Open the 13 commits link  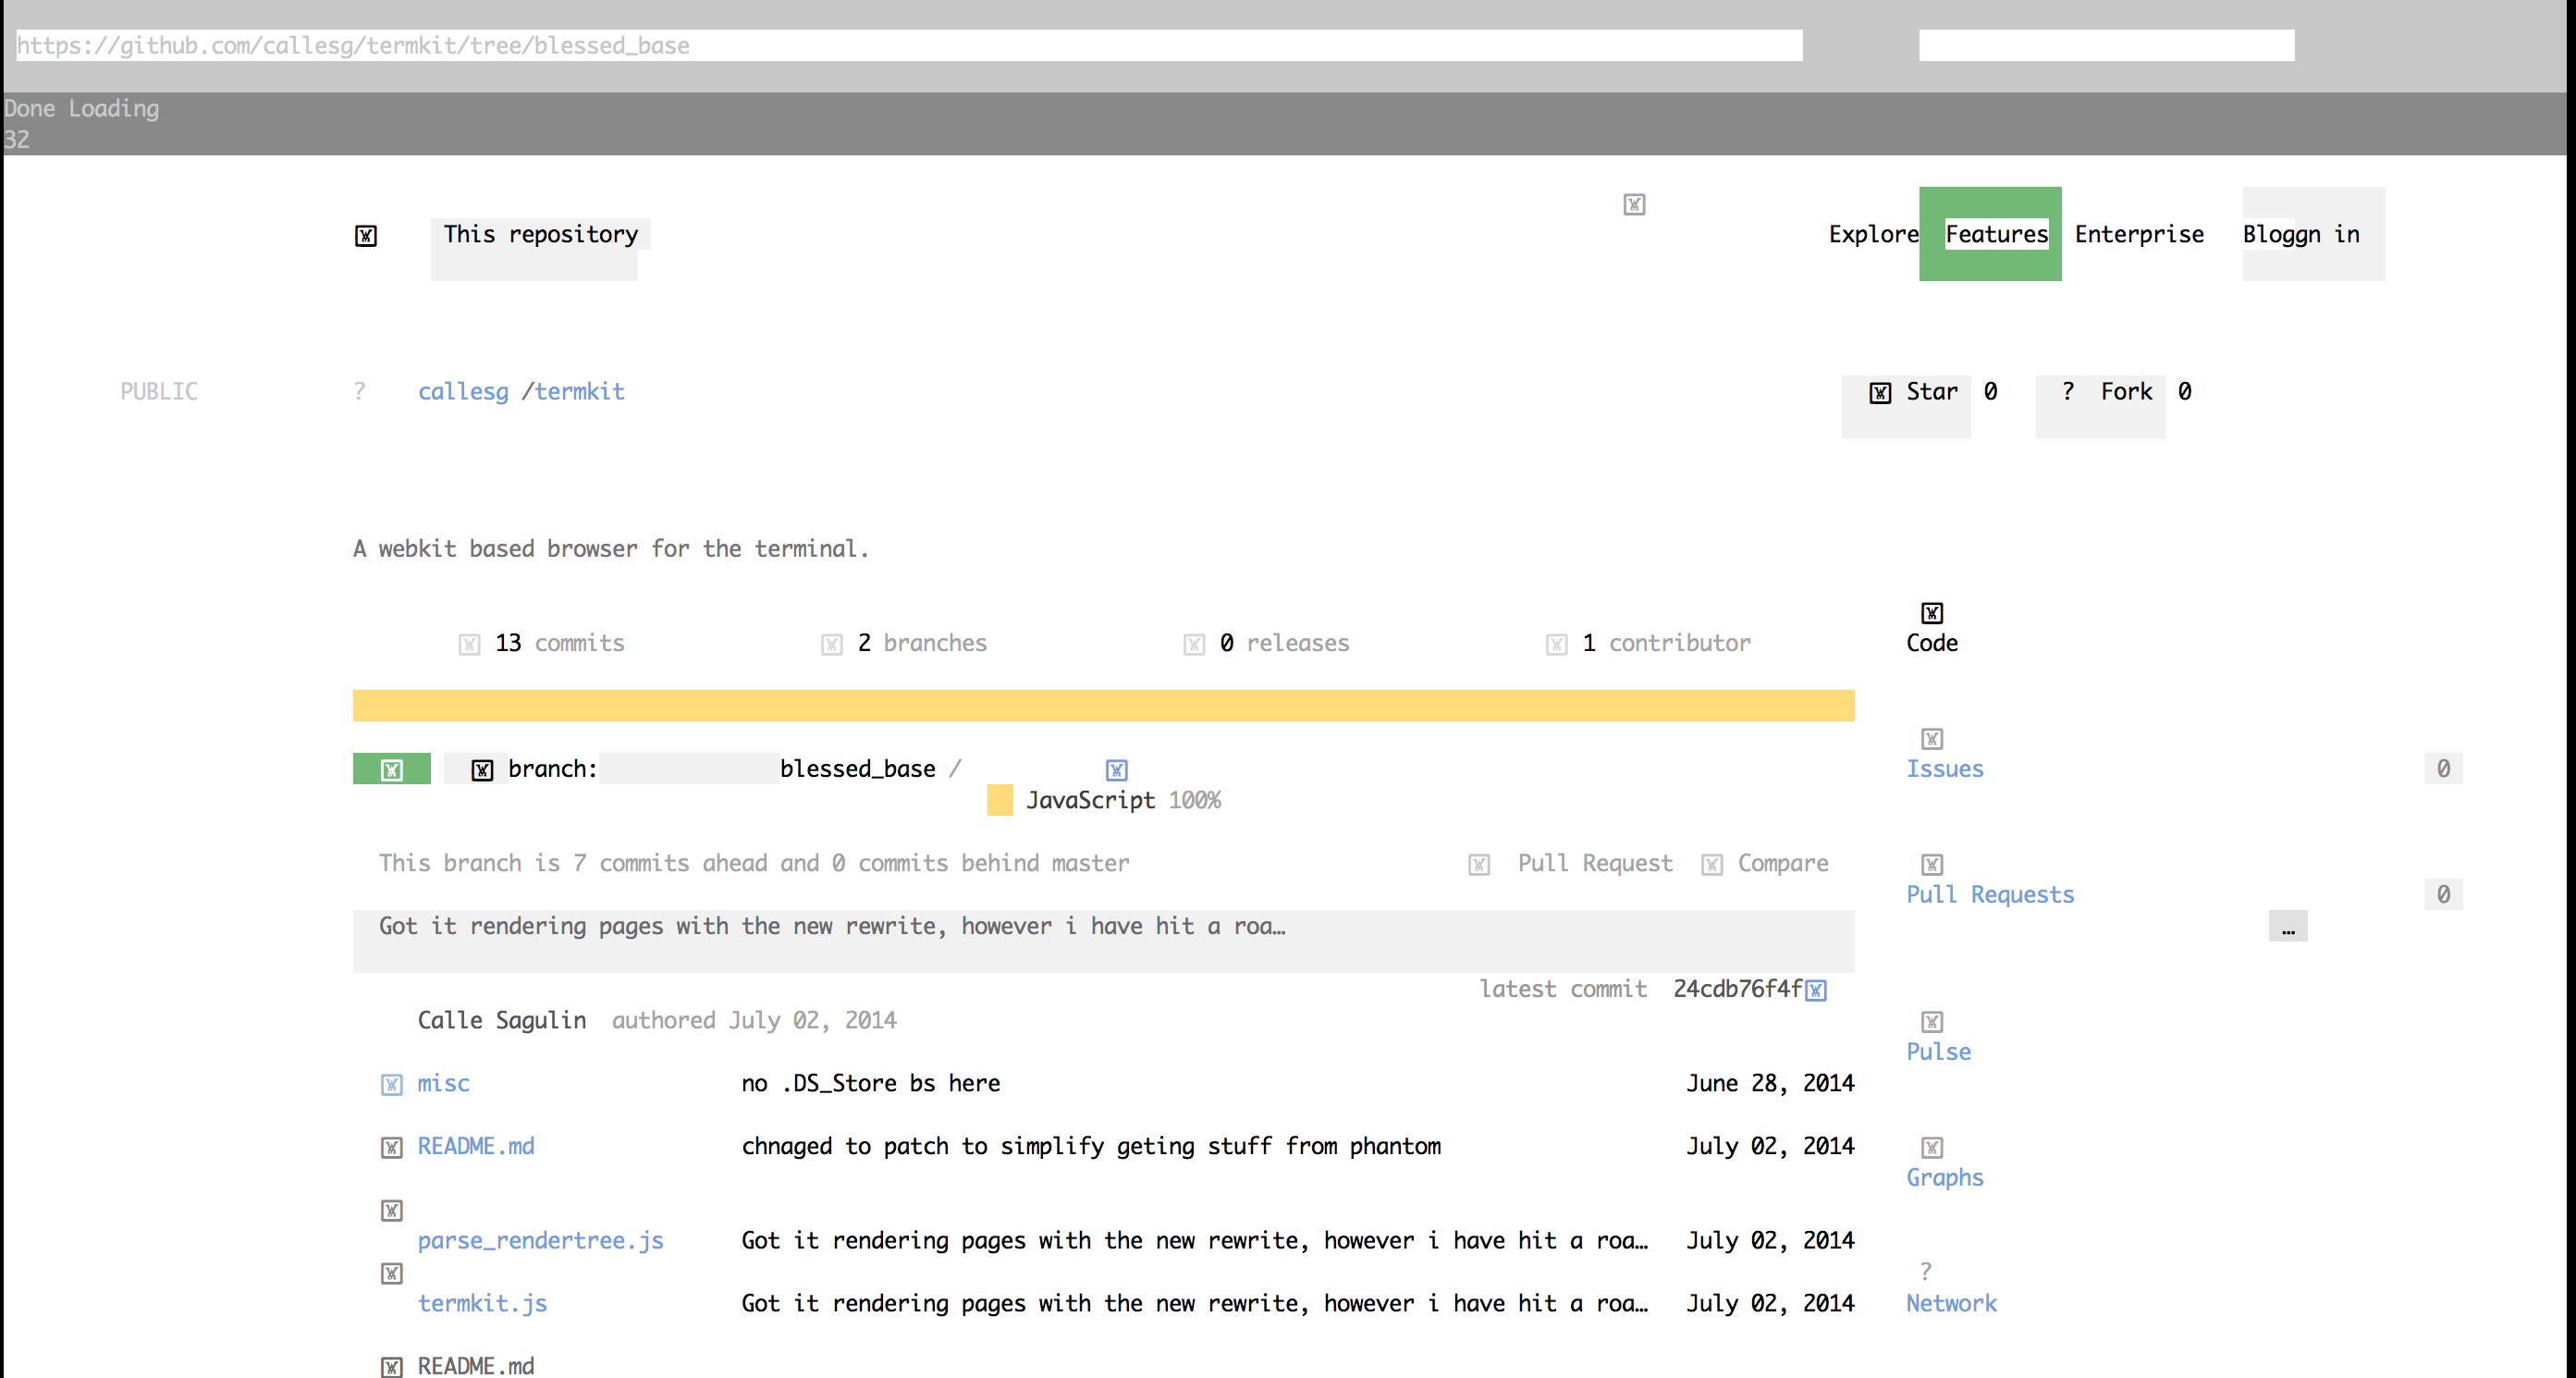pos(560,643)
